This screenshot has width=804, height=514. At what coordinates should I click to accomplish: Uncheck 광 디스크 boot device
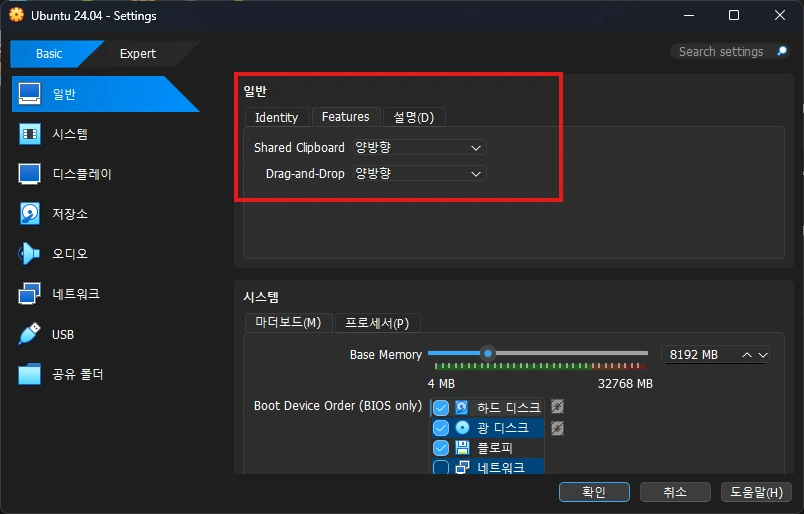(441, 428)
